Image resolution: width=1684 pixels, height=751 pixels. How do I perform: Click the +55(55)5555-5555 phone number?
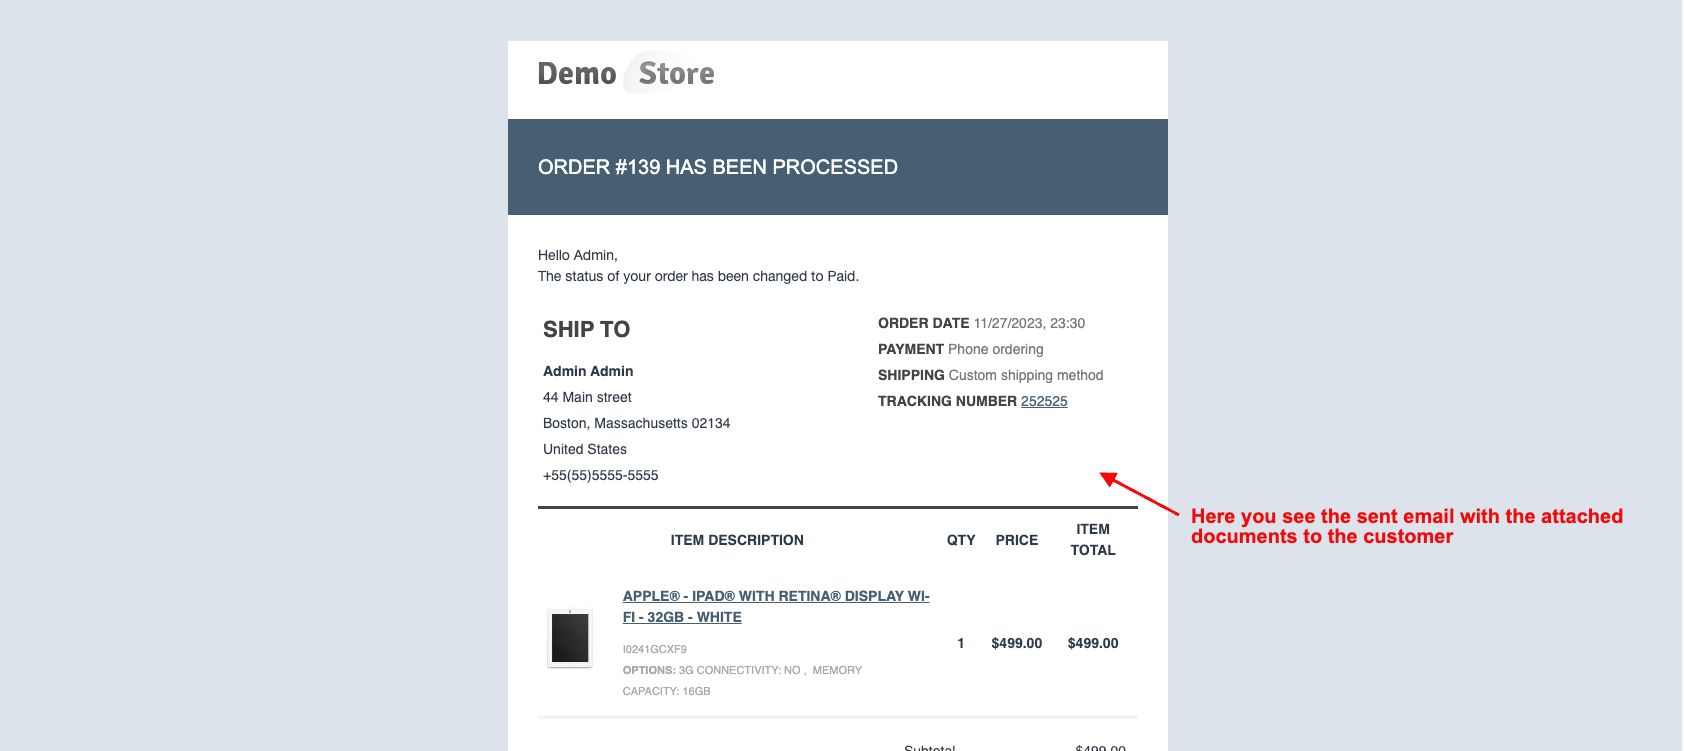(x=600, y=475)
